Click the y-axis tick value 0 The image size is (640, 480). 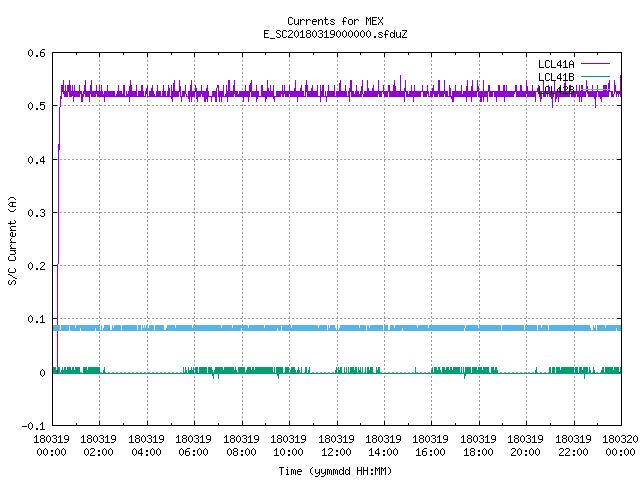pyautogui.click(x=42, y=373)
